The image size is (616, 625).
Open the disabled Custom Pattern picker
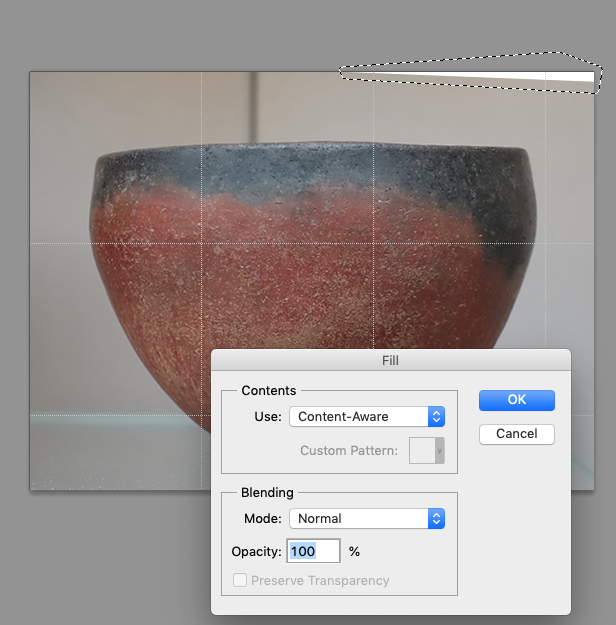(427, 450)
